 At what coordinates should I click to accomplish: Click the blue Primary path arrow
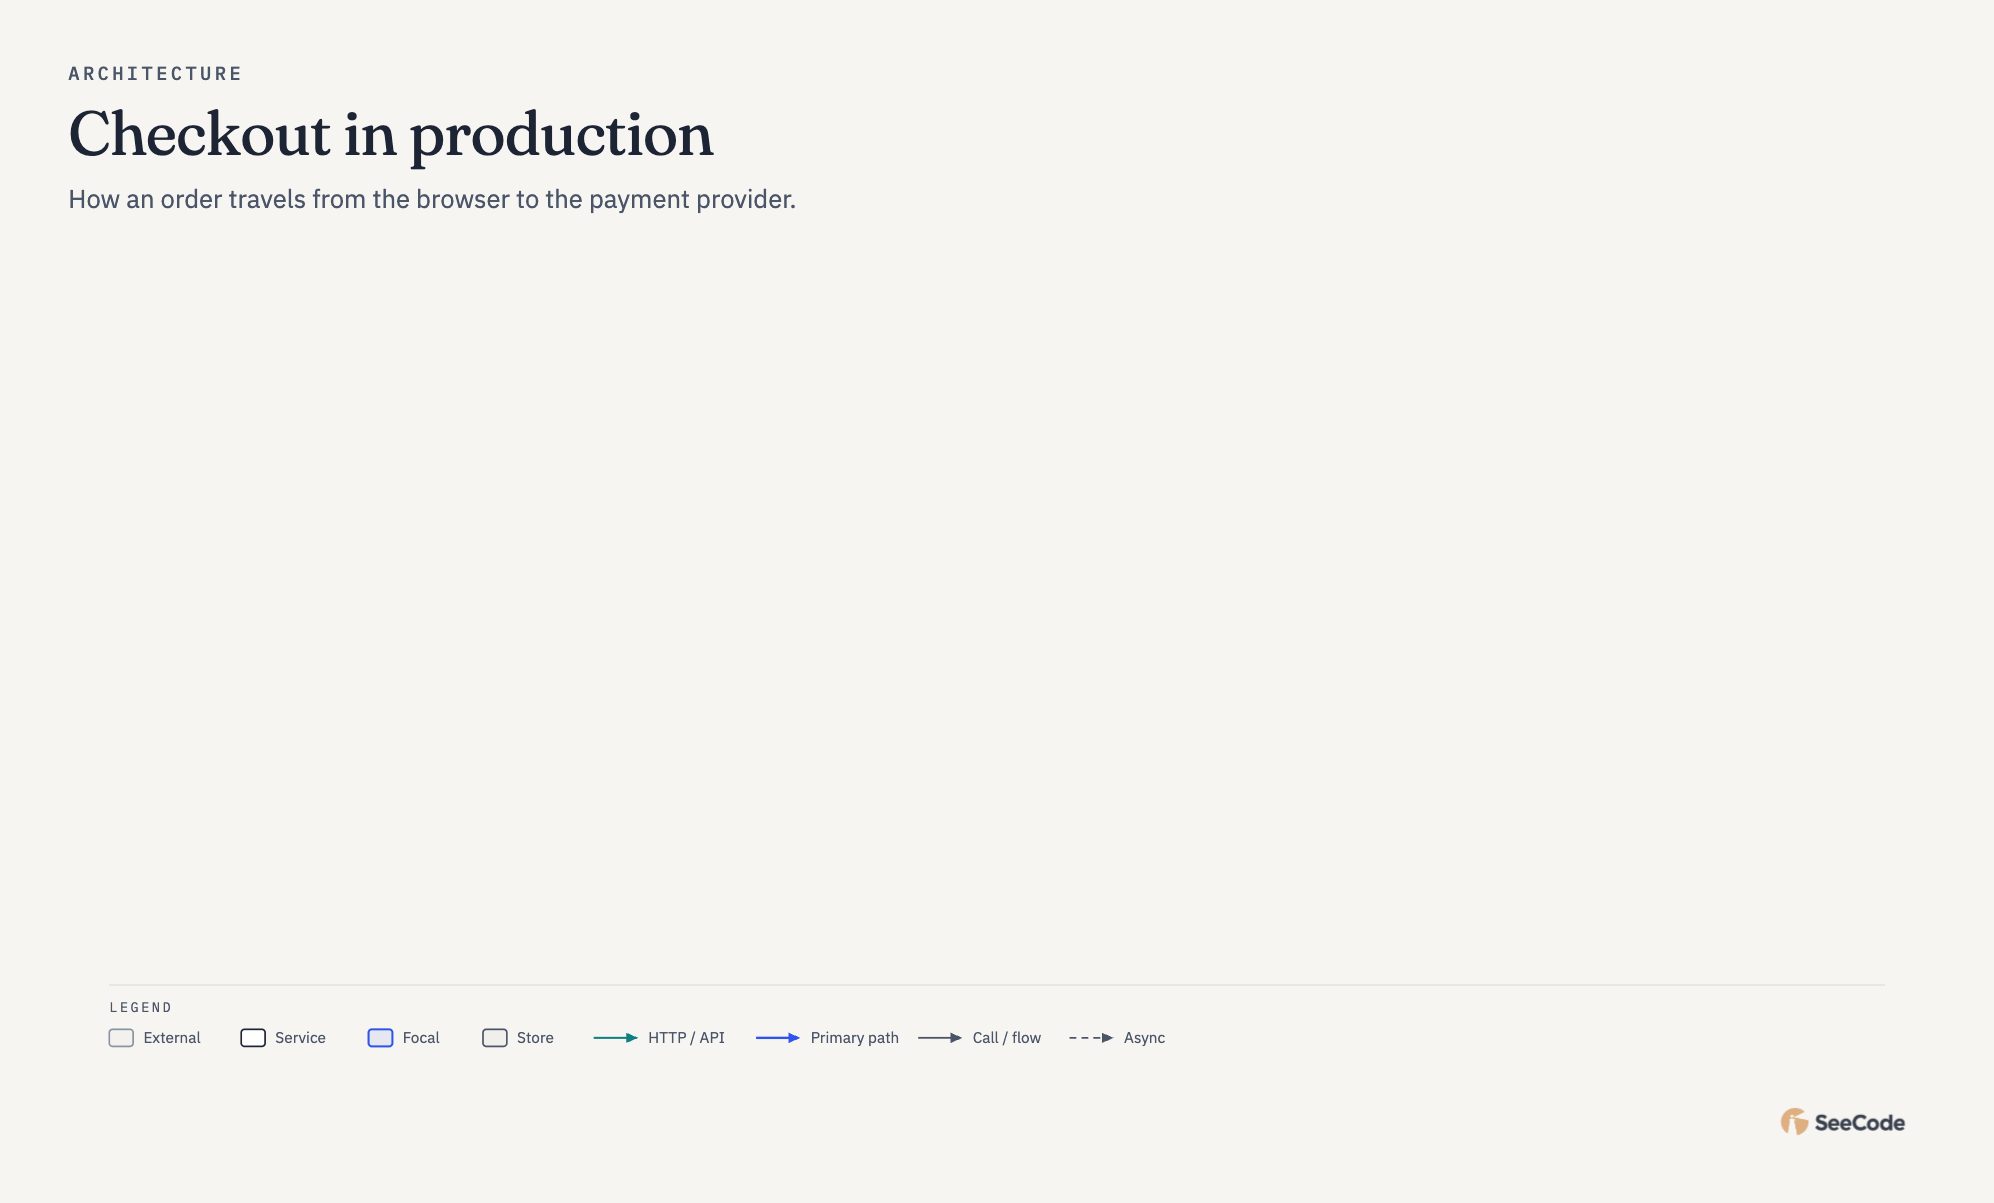pos(778,1038)
